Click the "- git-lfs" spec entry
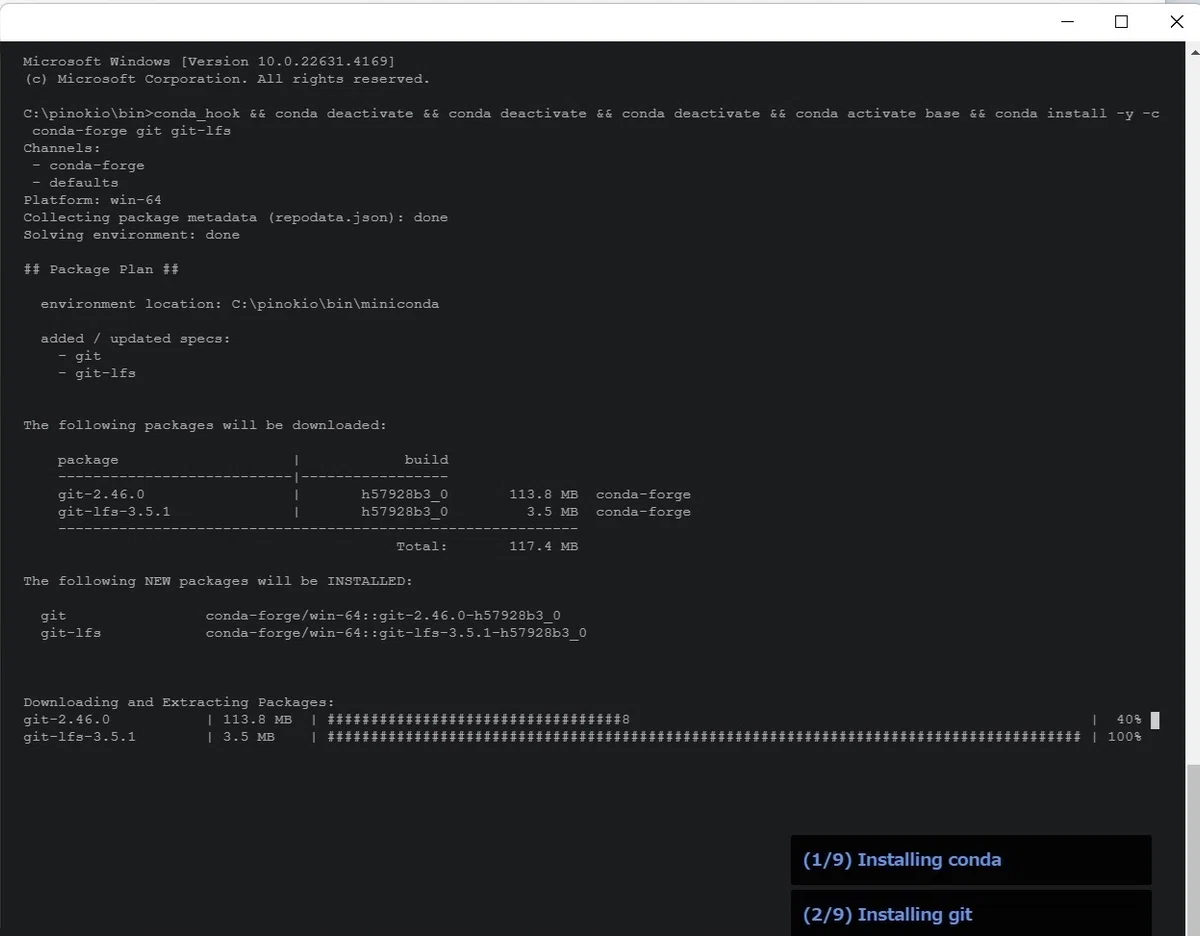1200x936 pixels. pyautogui.click(x=97, y=373)
